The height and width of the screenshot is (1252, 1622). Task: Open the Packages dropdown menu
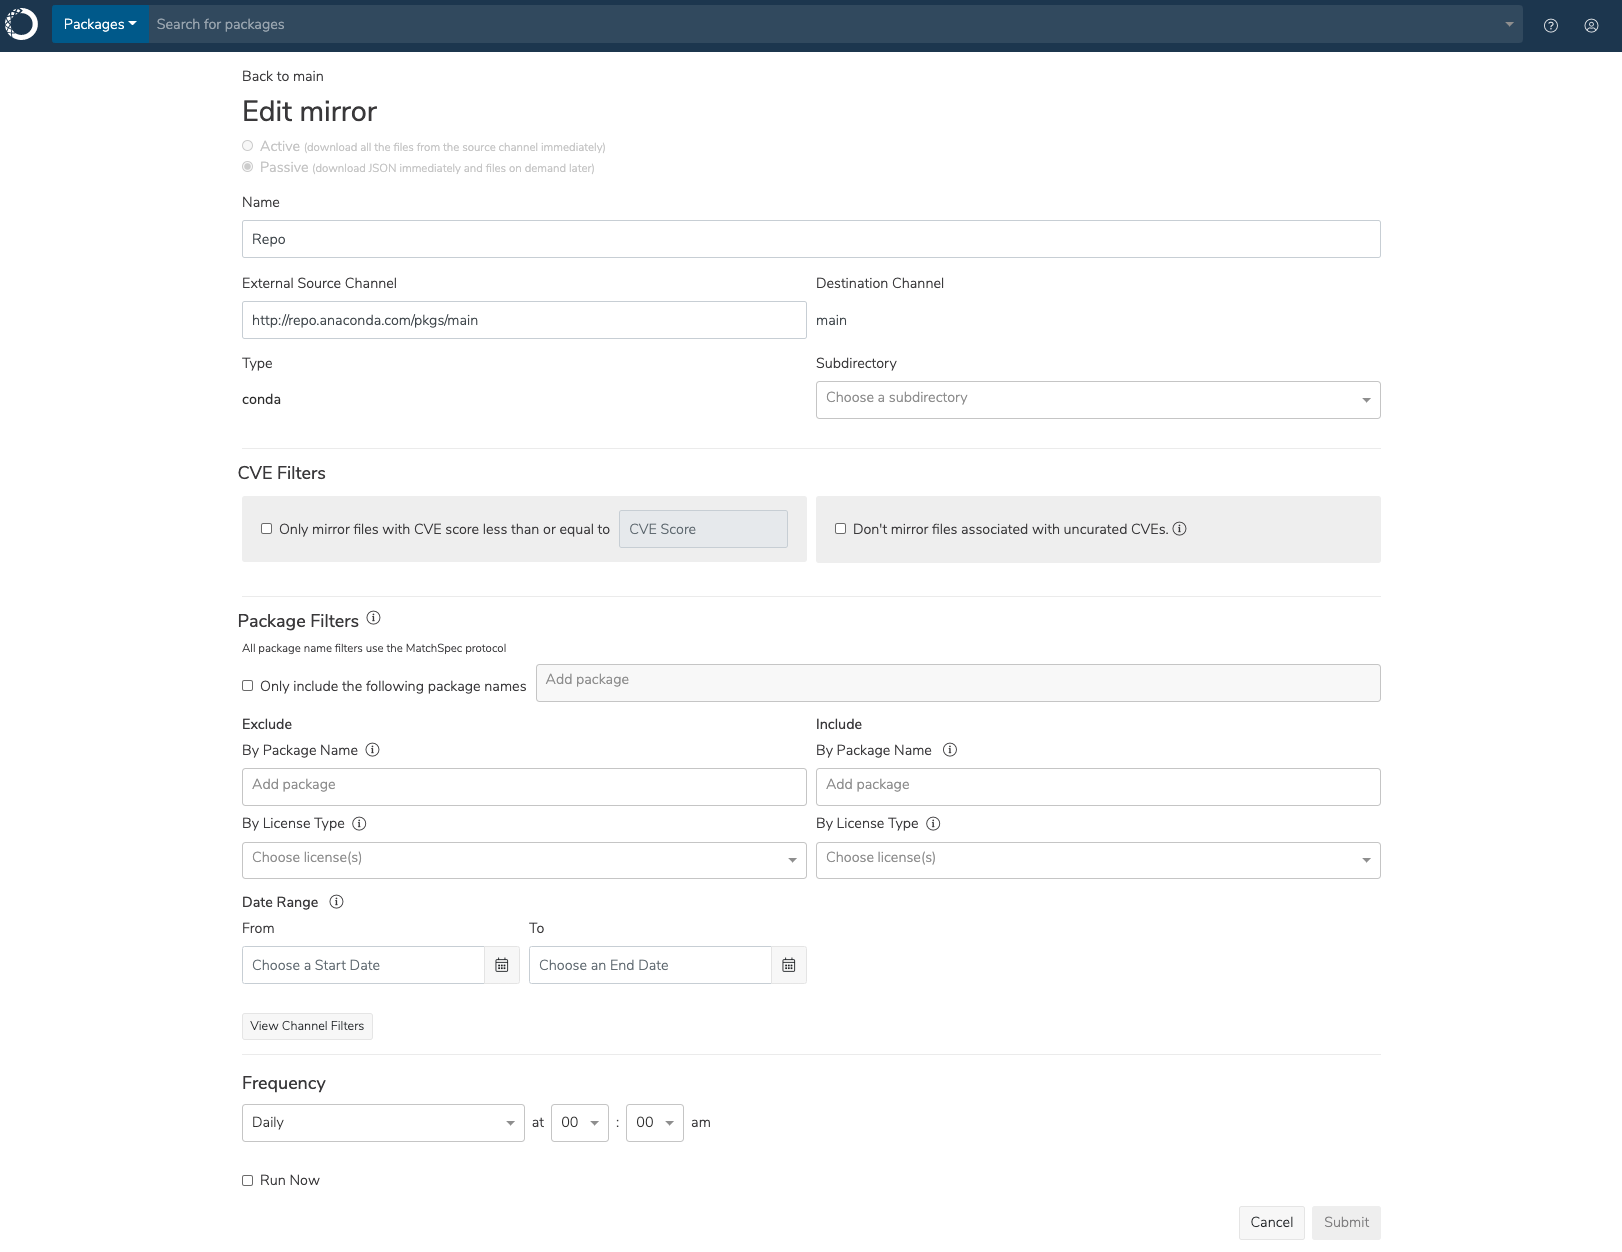100,24
